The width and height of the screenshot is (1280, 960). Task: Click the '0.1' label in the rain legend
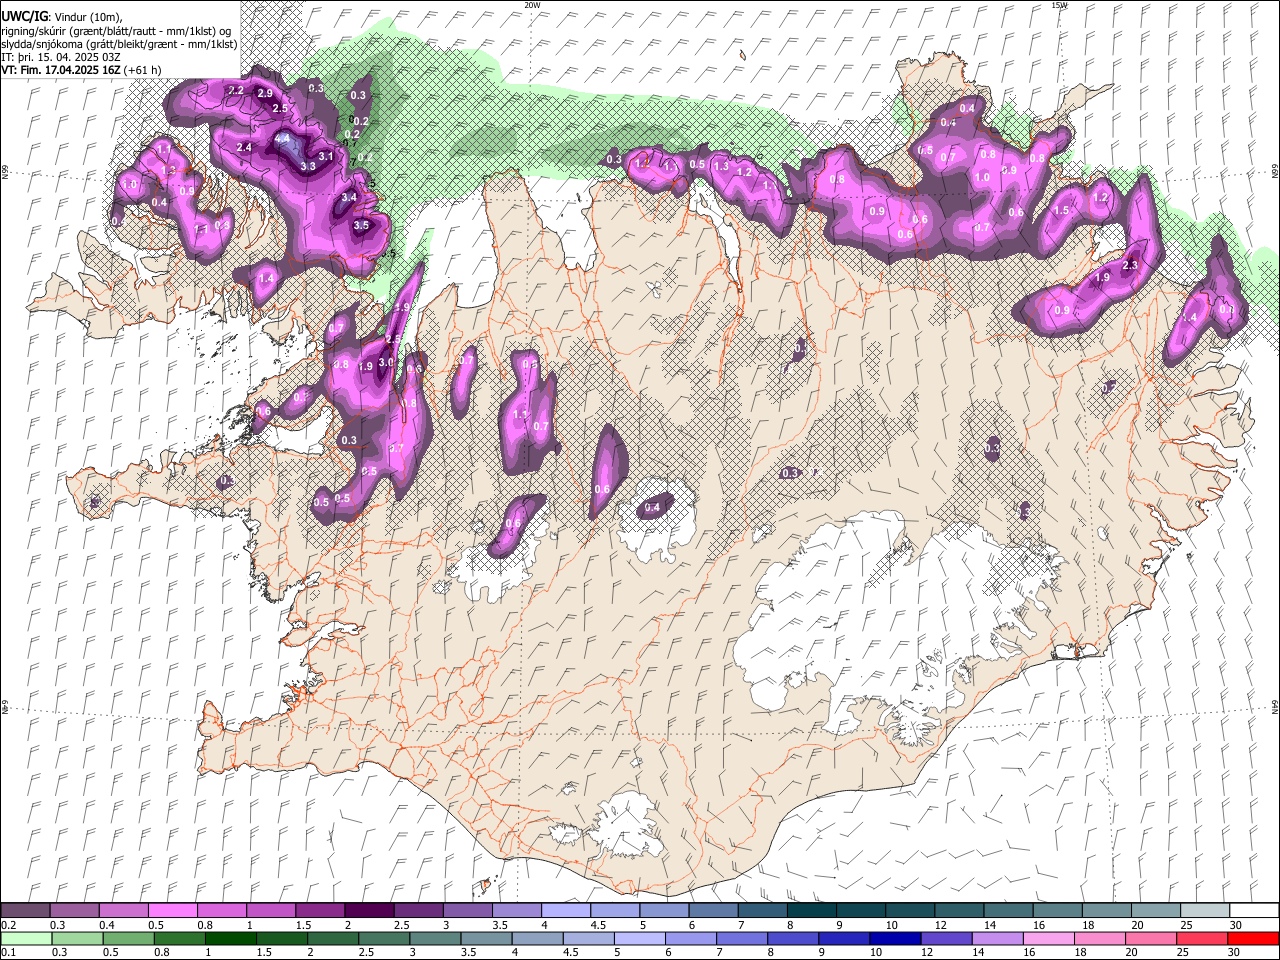8,953
